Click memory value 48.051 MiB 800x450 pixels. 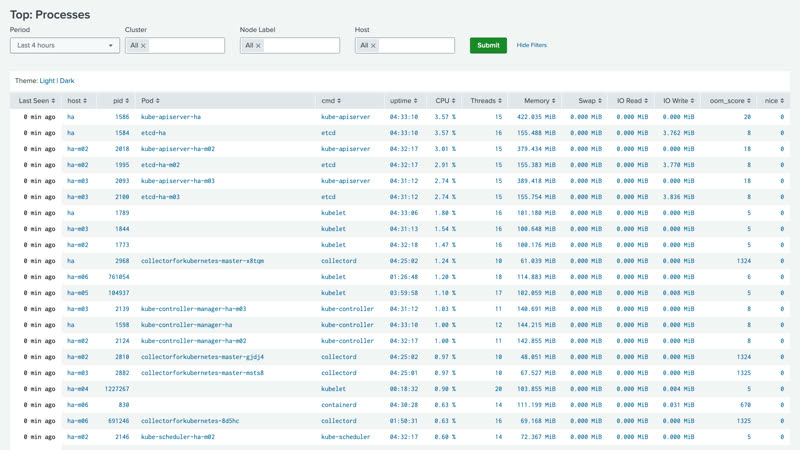pos(538,357)
